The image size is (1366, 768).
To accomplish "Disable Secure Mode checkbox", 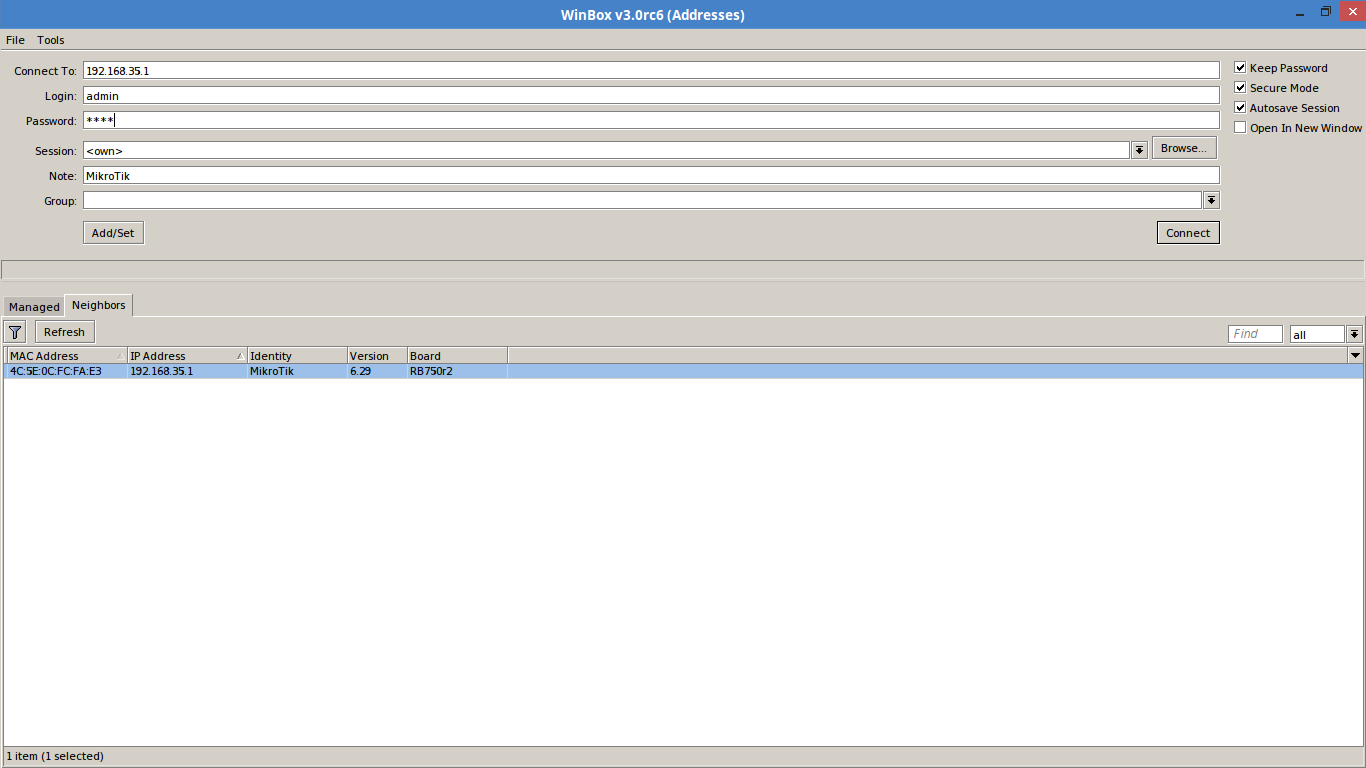I will (1240, 88).
